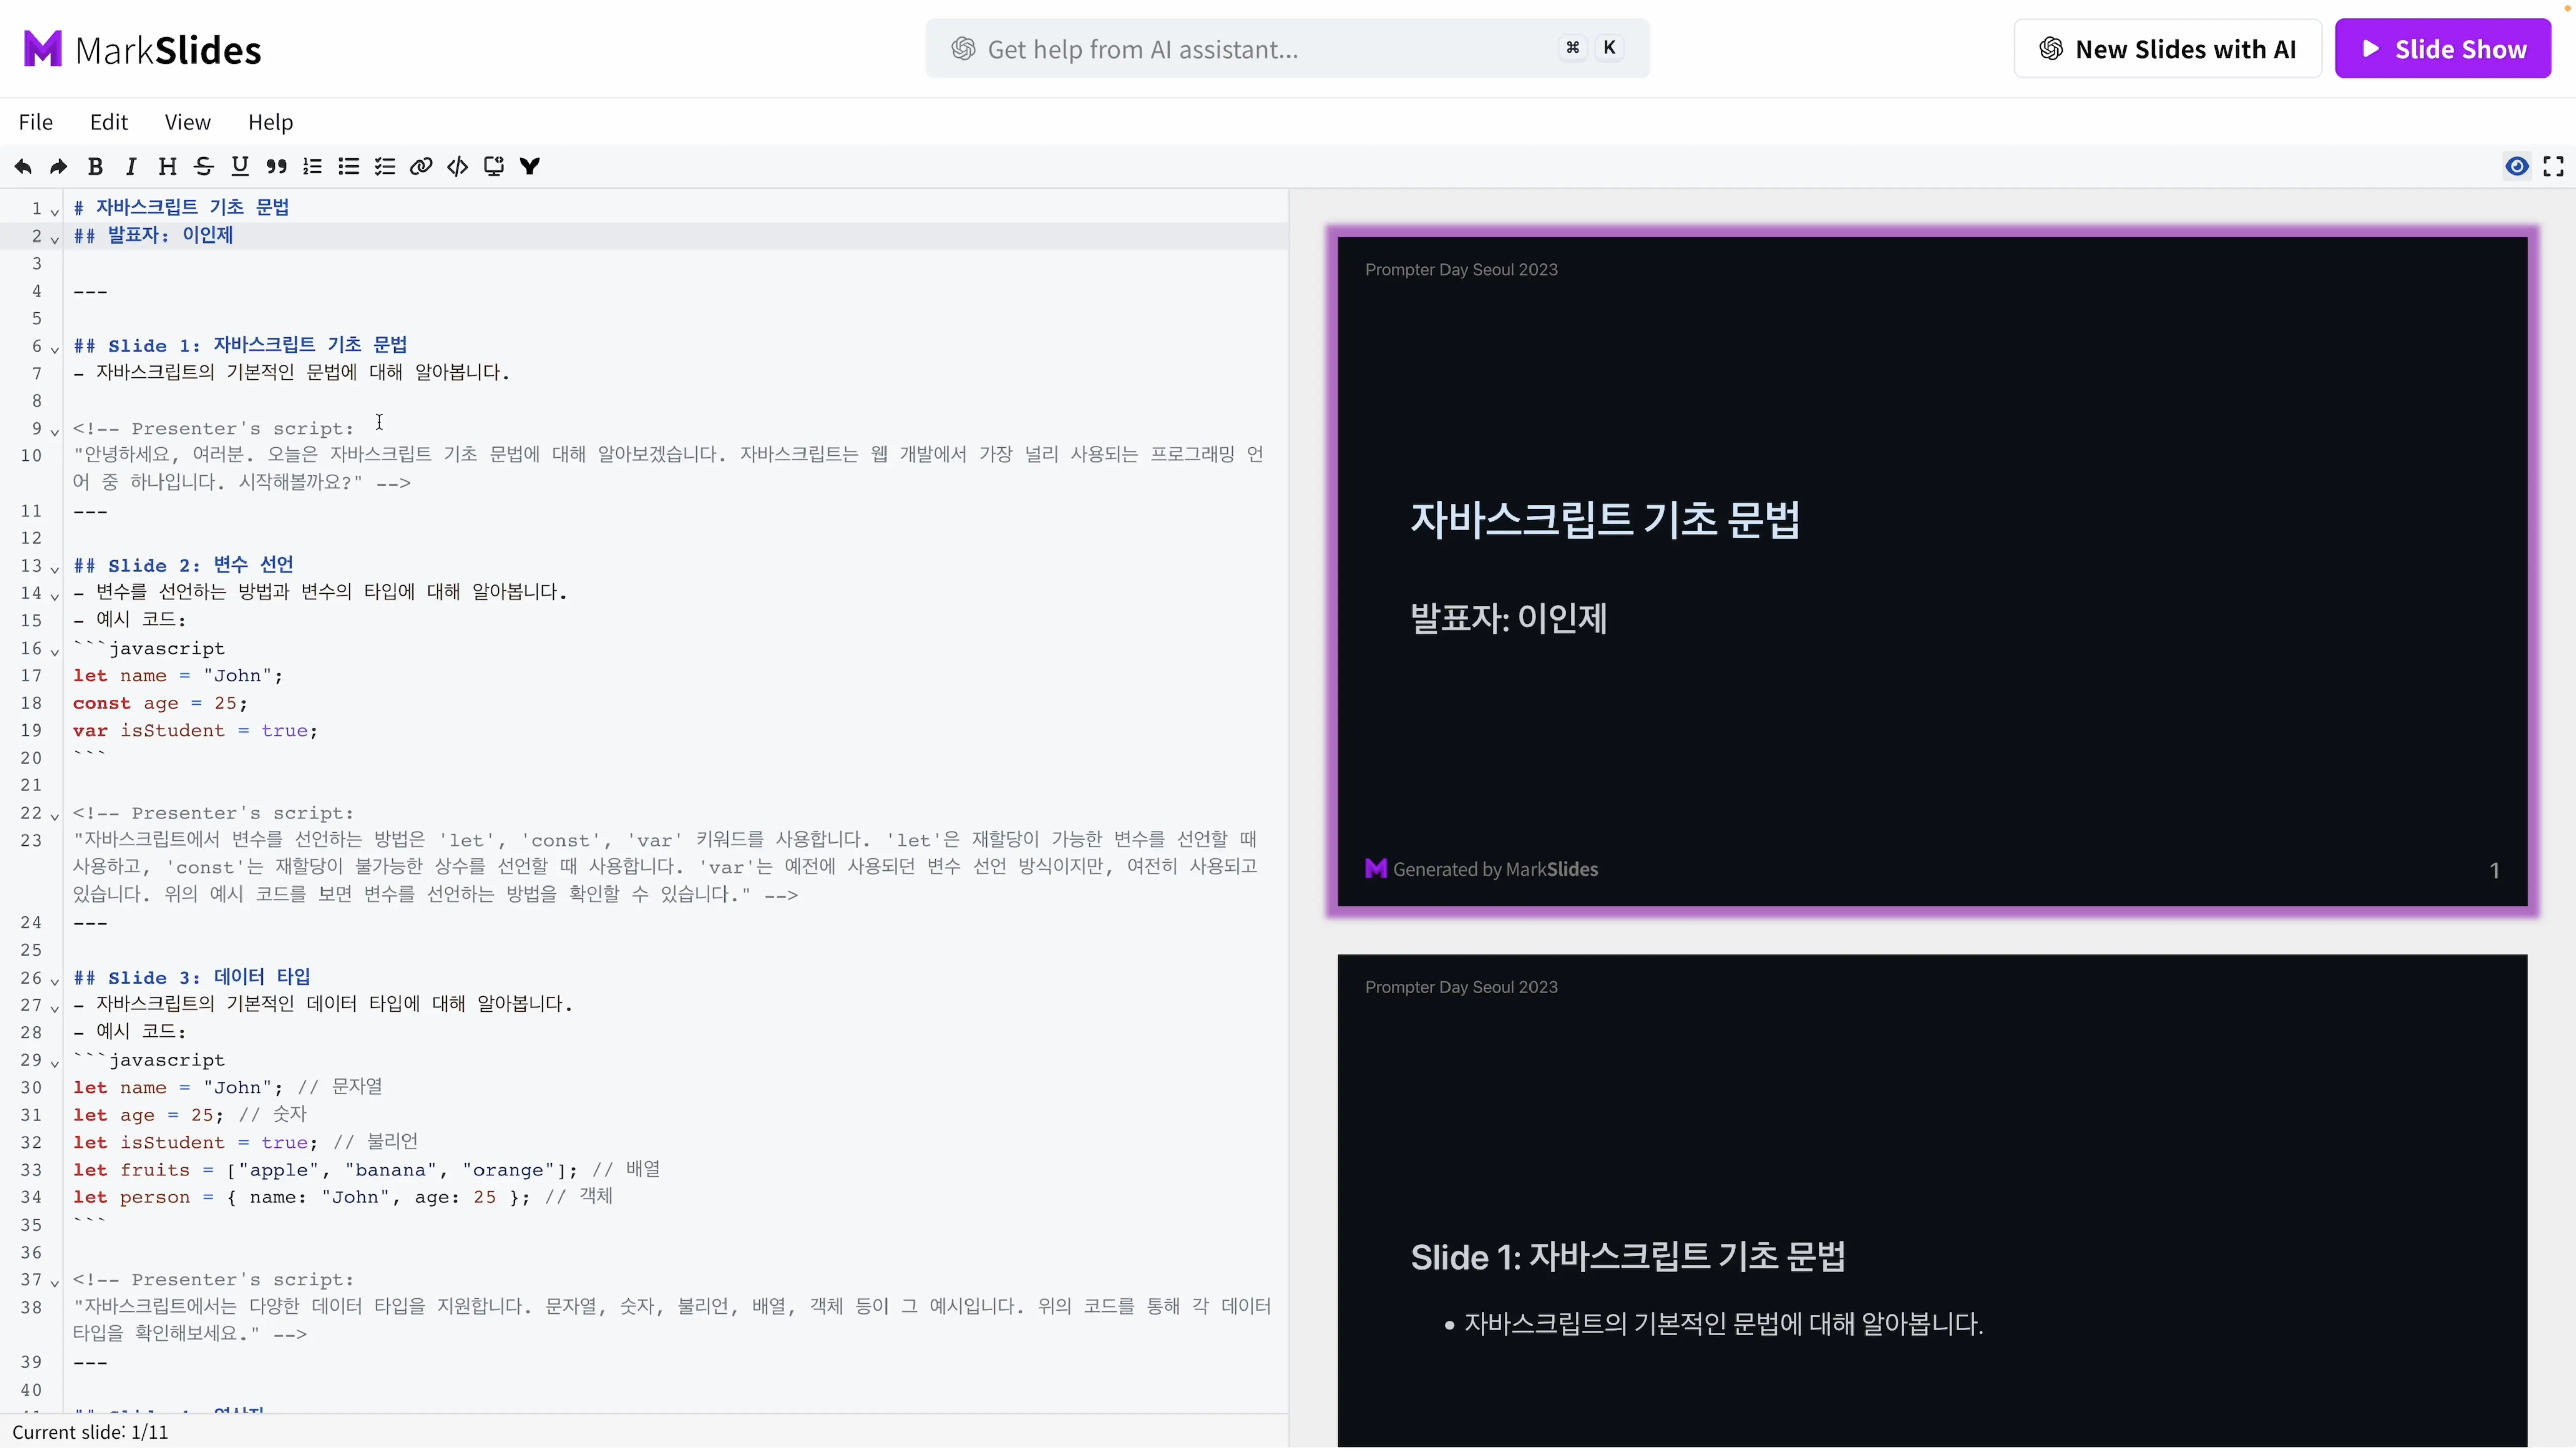The width and height of the screenshot is (2576, 1449).
Task: Click the MarkSlides logo
Action: [142, 49]
